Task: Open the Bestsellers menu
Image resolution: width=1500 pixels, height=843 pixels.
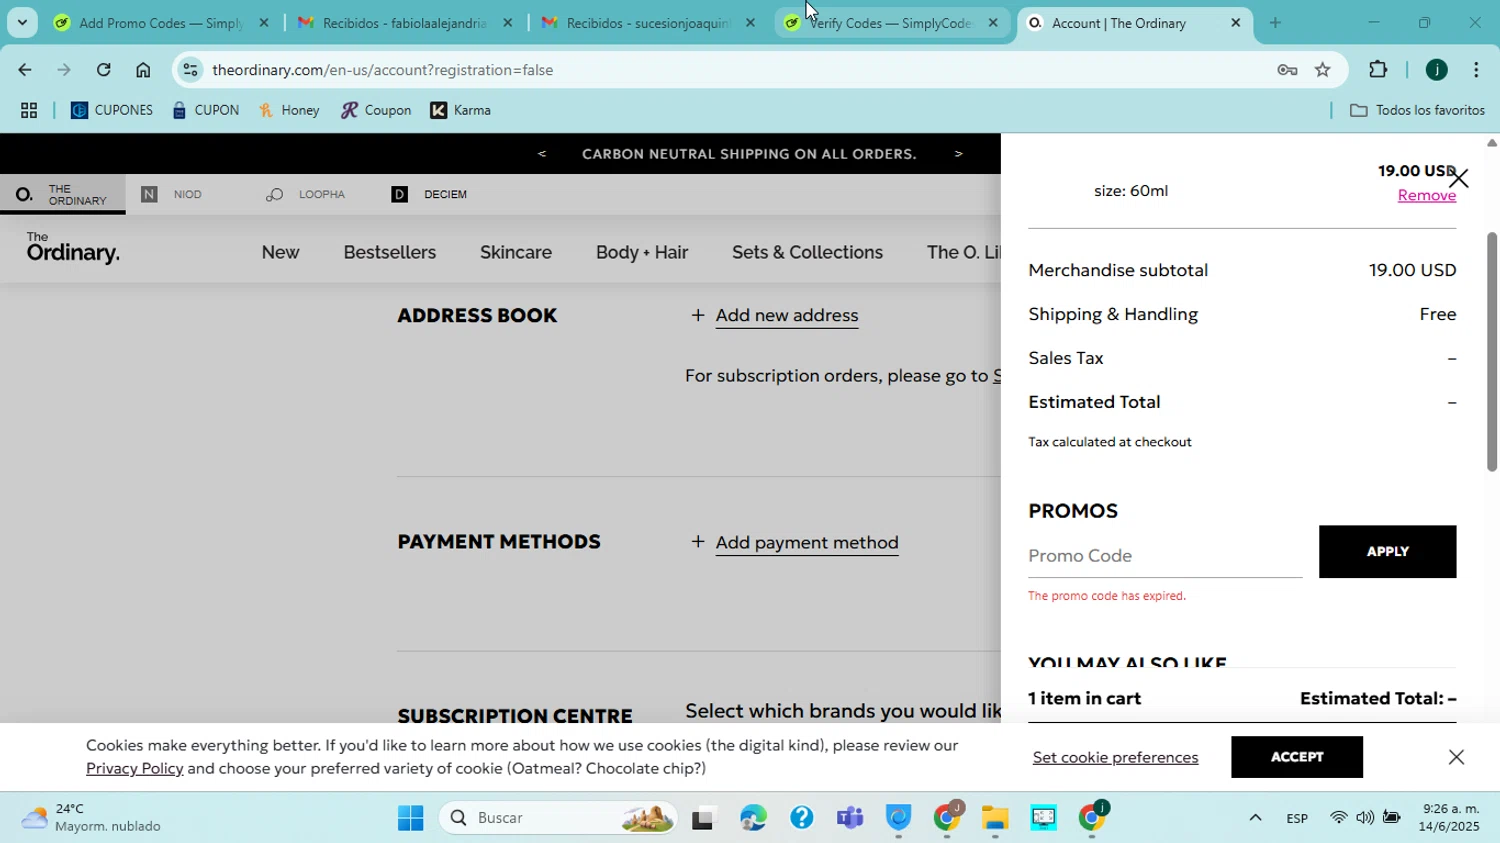Action: (x=390, y=252)
